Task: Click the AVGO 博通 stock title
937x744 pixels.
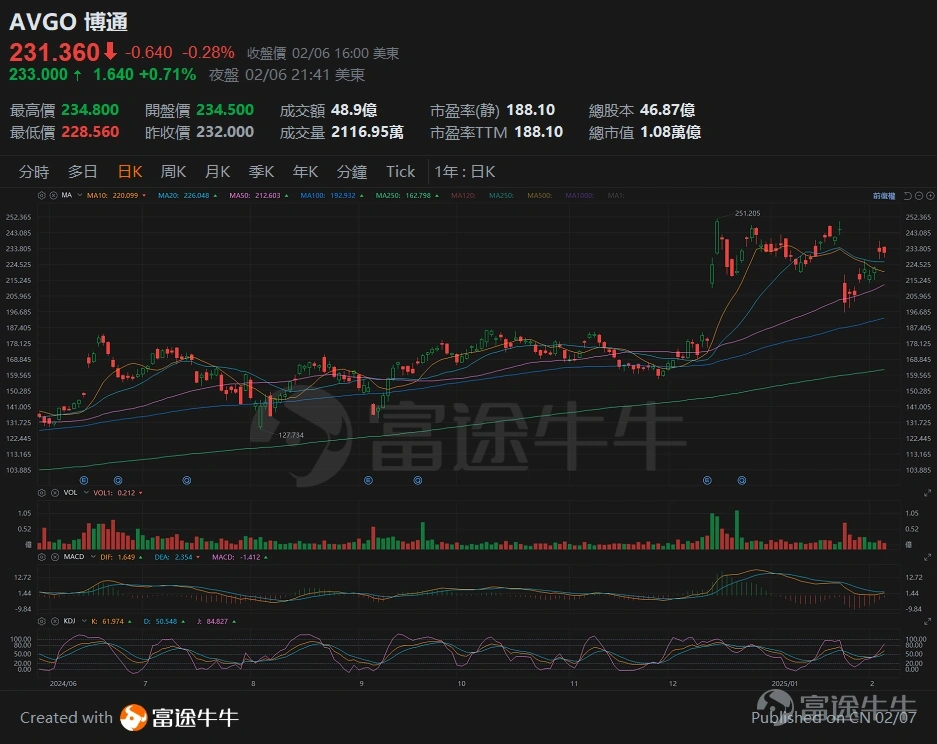Action: 69,22
